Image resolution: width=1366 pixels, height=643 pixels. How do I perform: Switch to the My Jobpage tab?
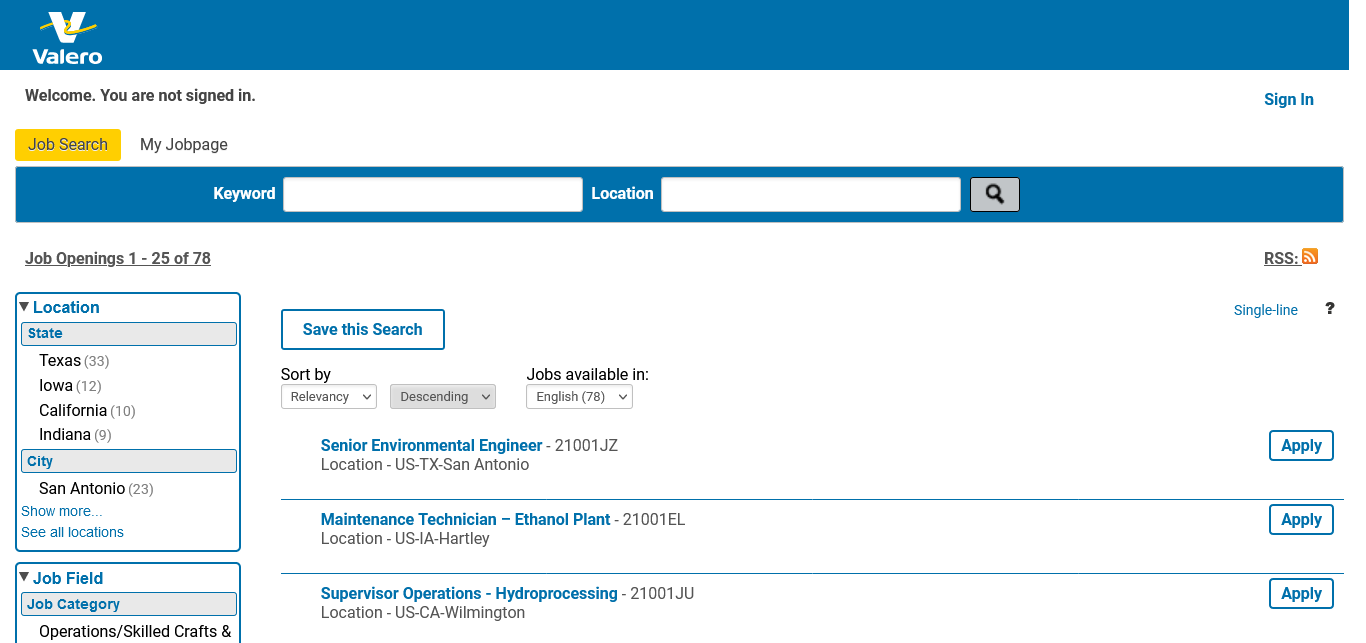(184, 145)
